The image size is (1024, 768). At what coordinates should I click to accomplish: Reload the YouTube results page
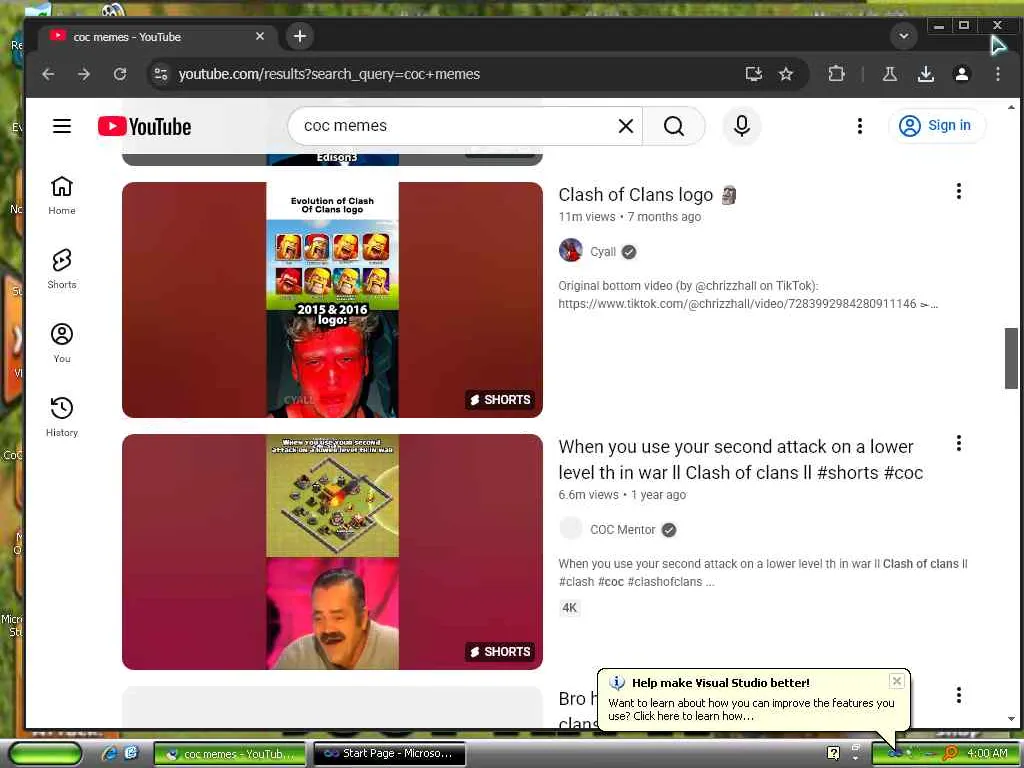click(120, 74)
